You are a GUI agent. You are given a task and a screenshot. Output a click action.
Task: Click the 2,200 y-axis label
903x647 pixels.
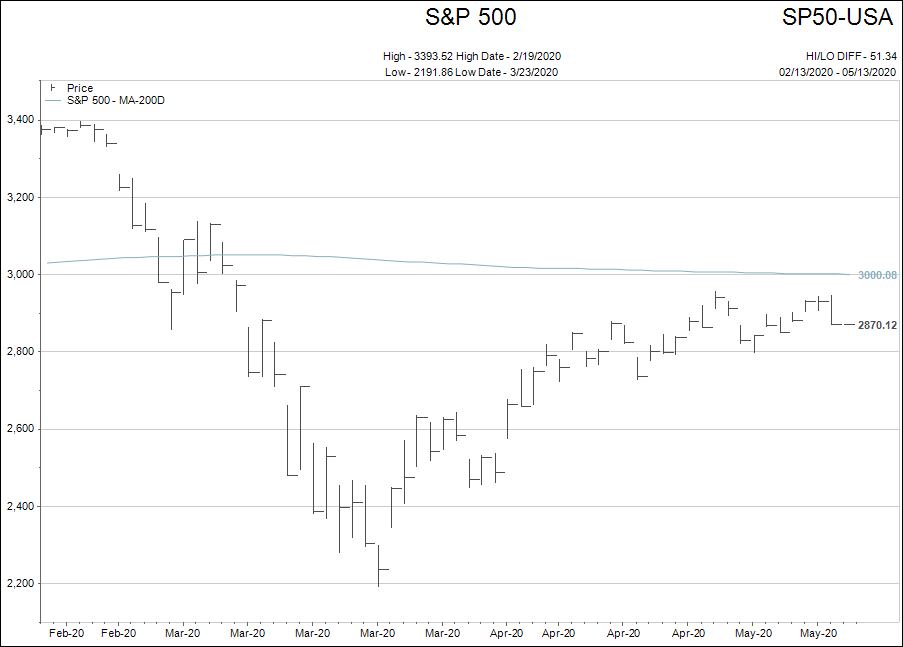pyautogui.click(x=21, y=583)
